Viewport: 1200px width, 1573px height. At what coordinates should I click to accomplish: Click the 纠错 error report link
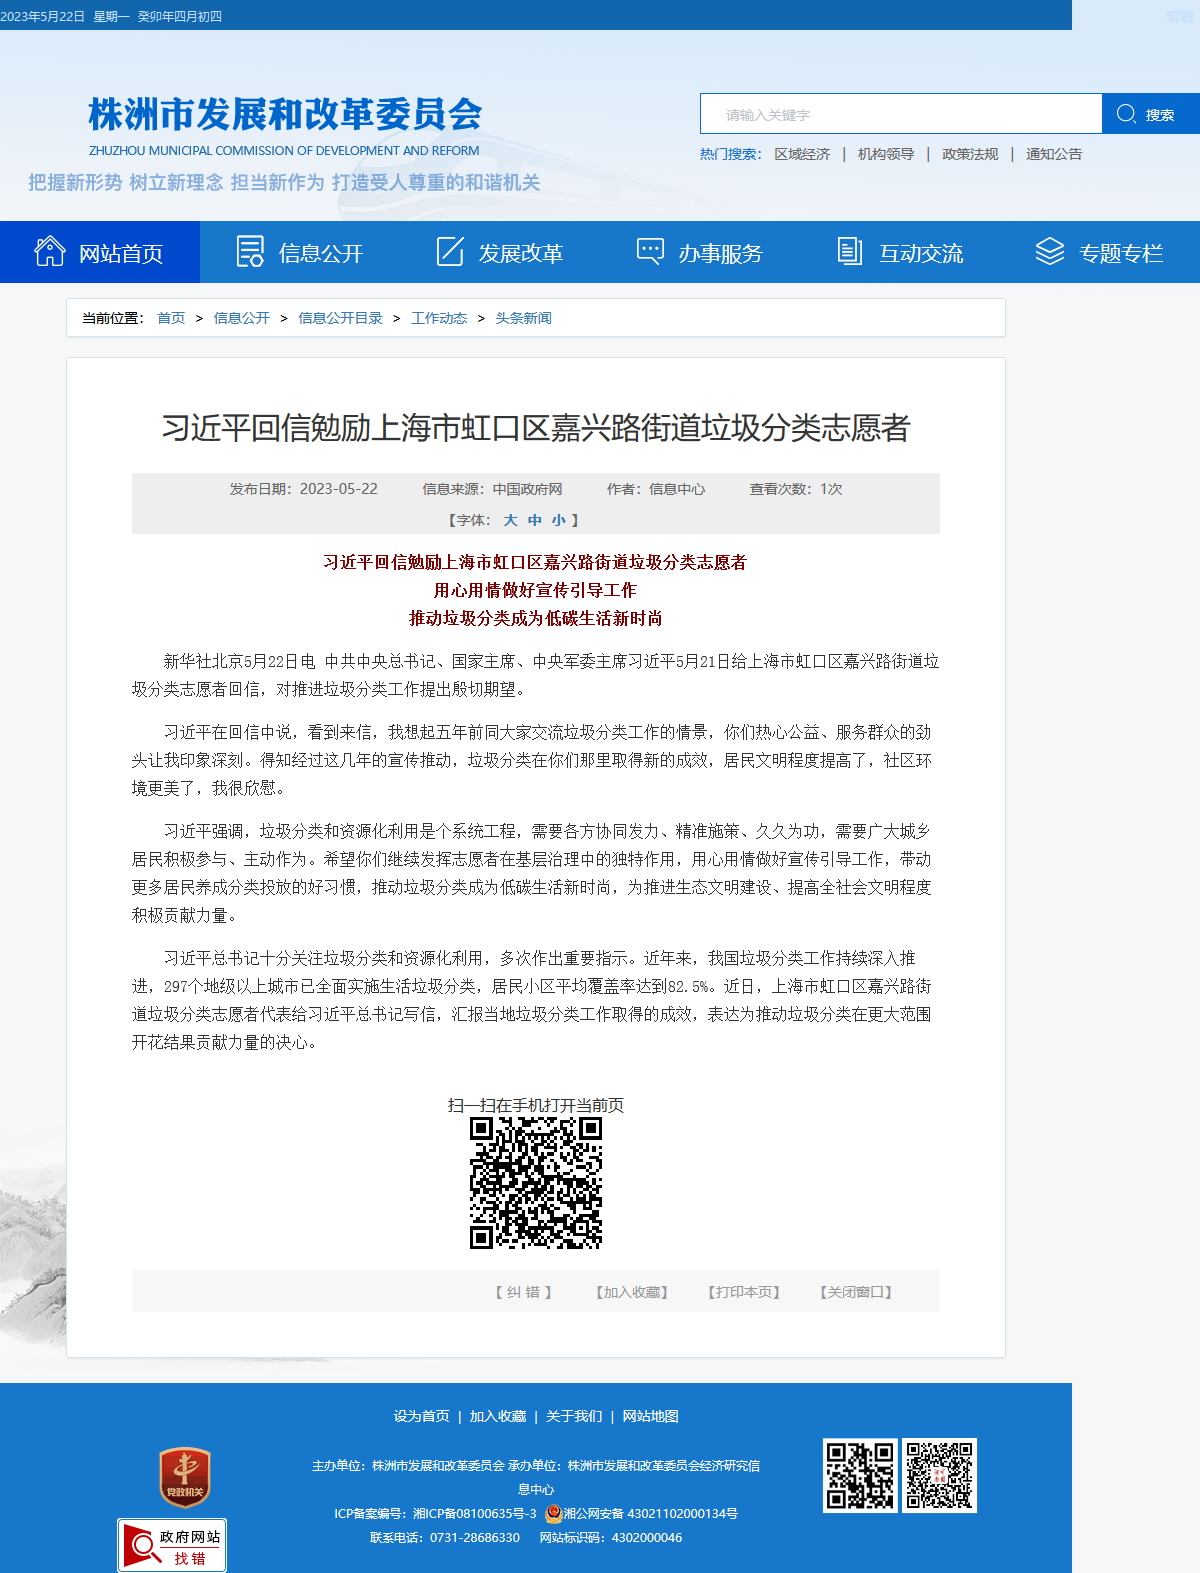524,1292
